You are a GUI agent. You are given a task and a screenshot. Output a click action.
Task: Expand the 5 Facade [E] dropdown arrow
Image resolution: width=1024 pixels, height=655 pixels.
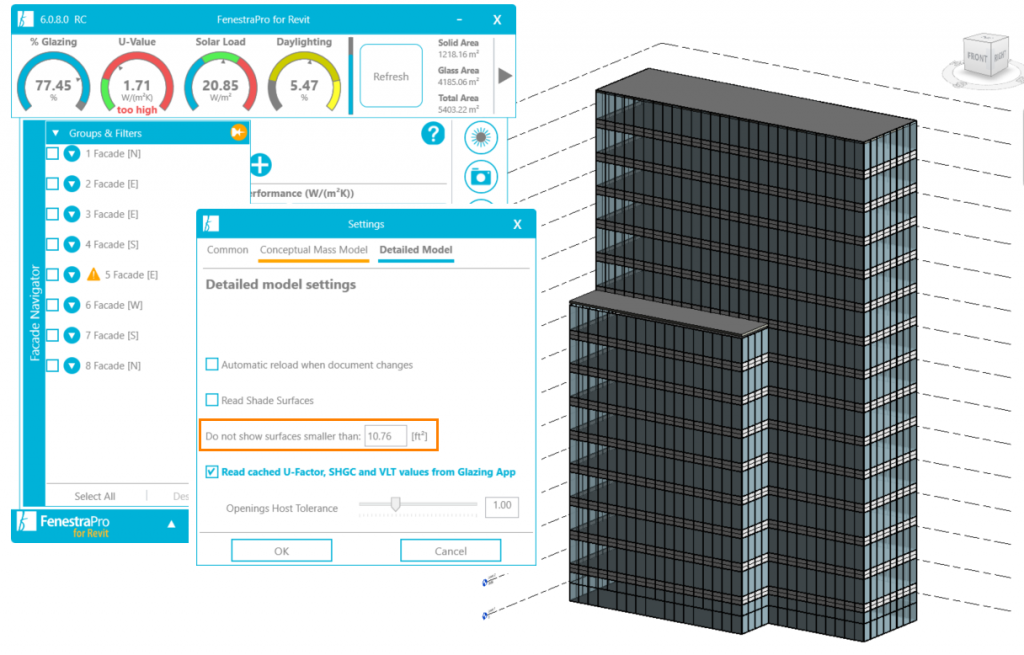(x=72, y=274)
